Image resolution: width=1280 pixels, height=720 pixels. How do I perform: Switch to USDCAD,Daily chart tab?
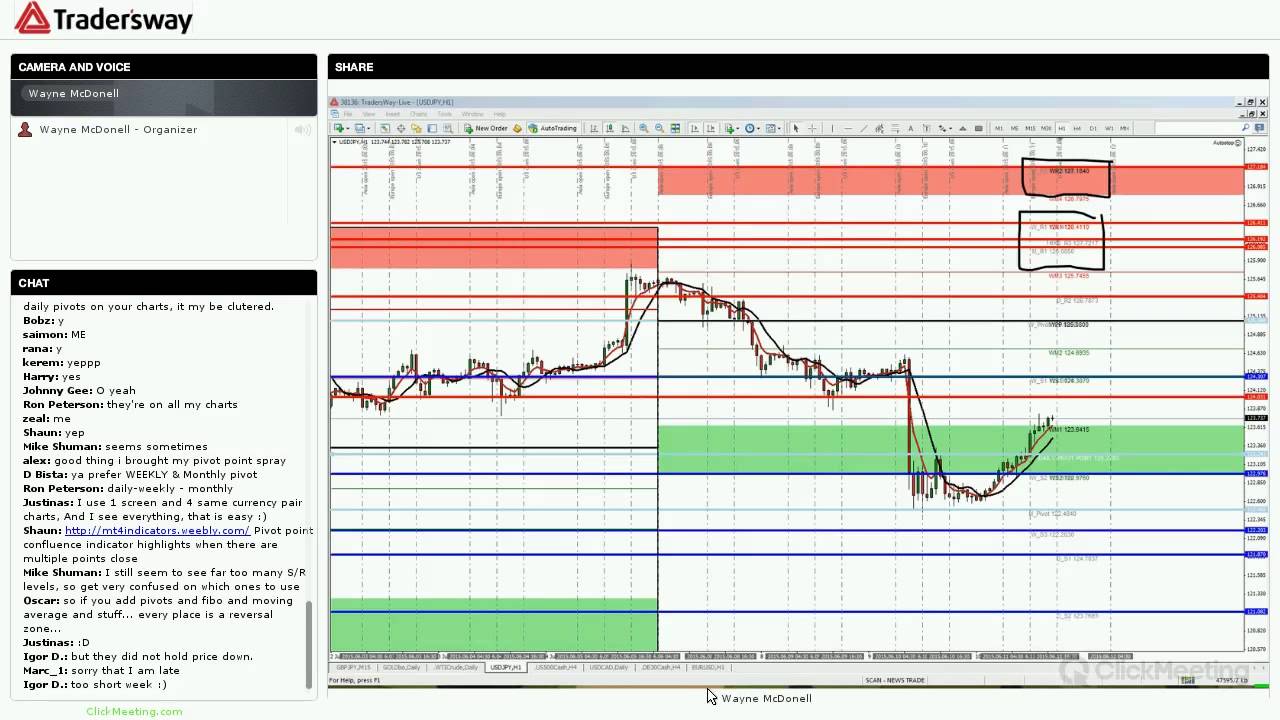(608, 667)
